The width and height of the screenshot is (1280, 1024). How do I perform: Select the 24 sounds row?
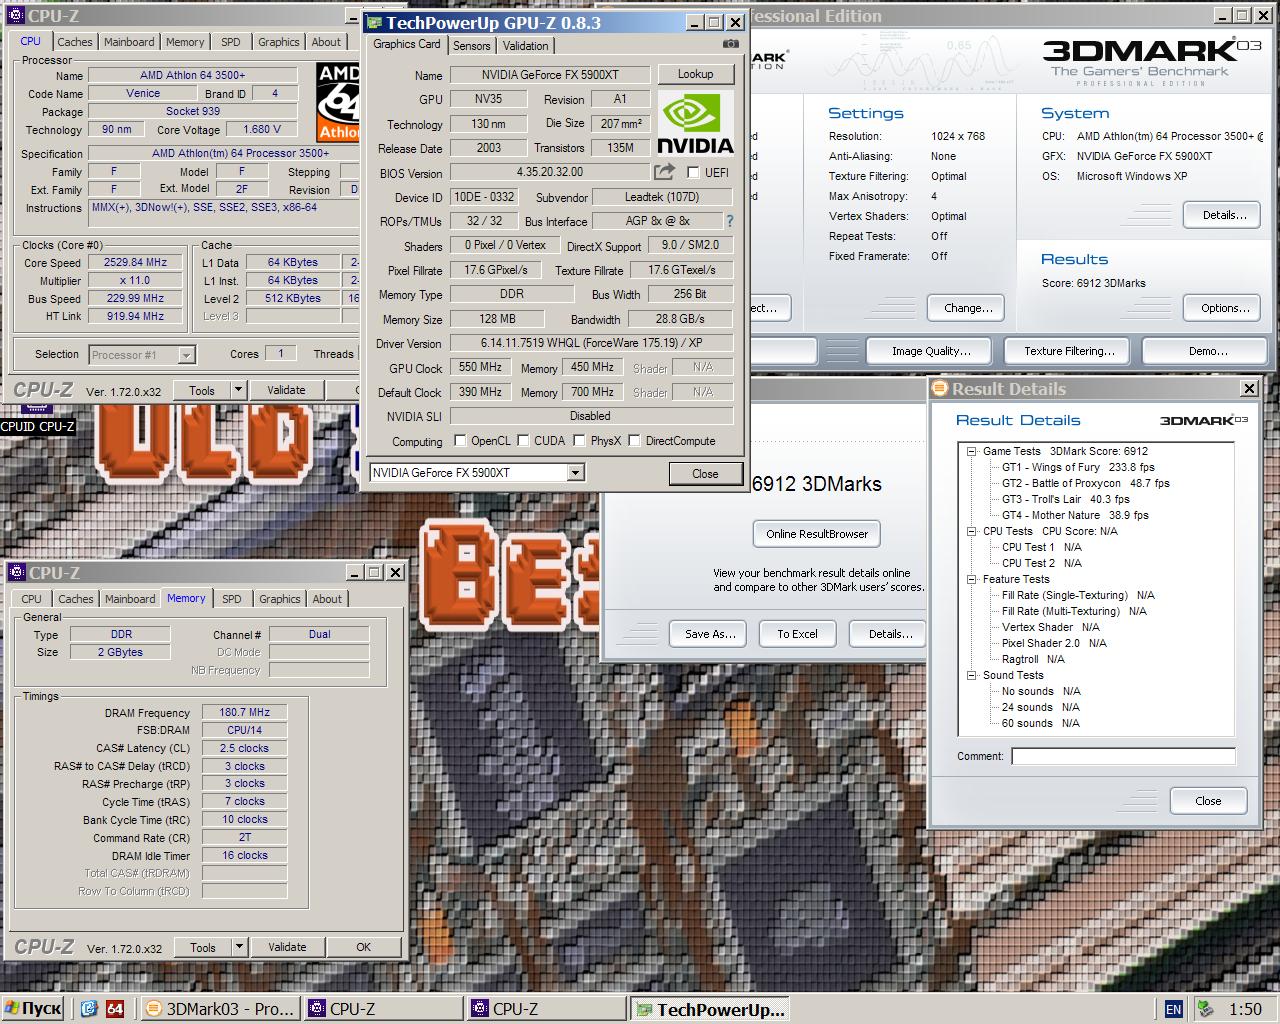point(1040,707)
